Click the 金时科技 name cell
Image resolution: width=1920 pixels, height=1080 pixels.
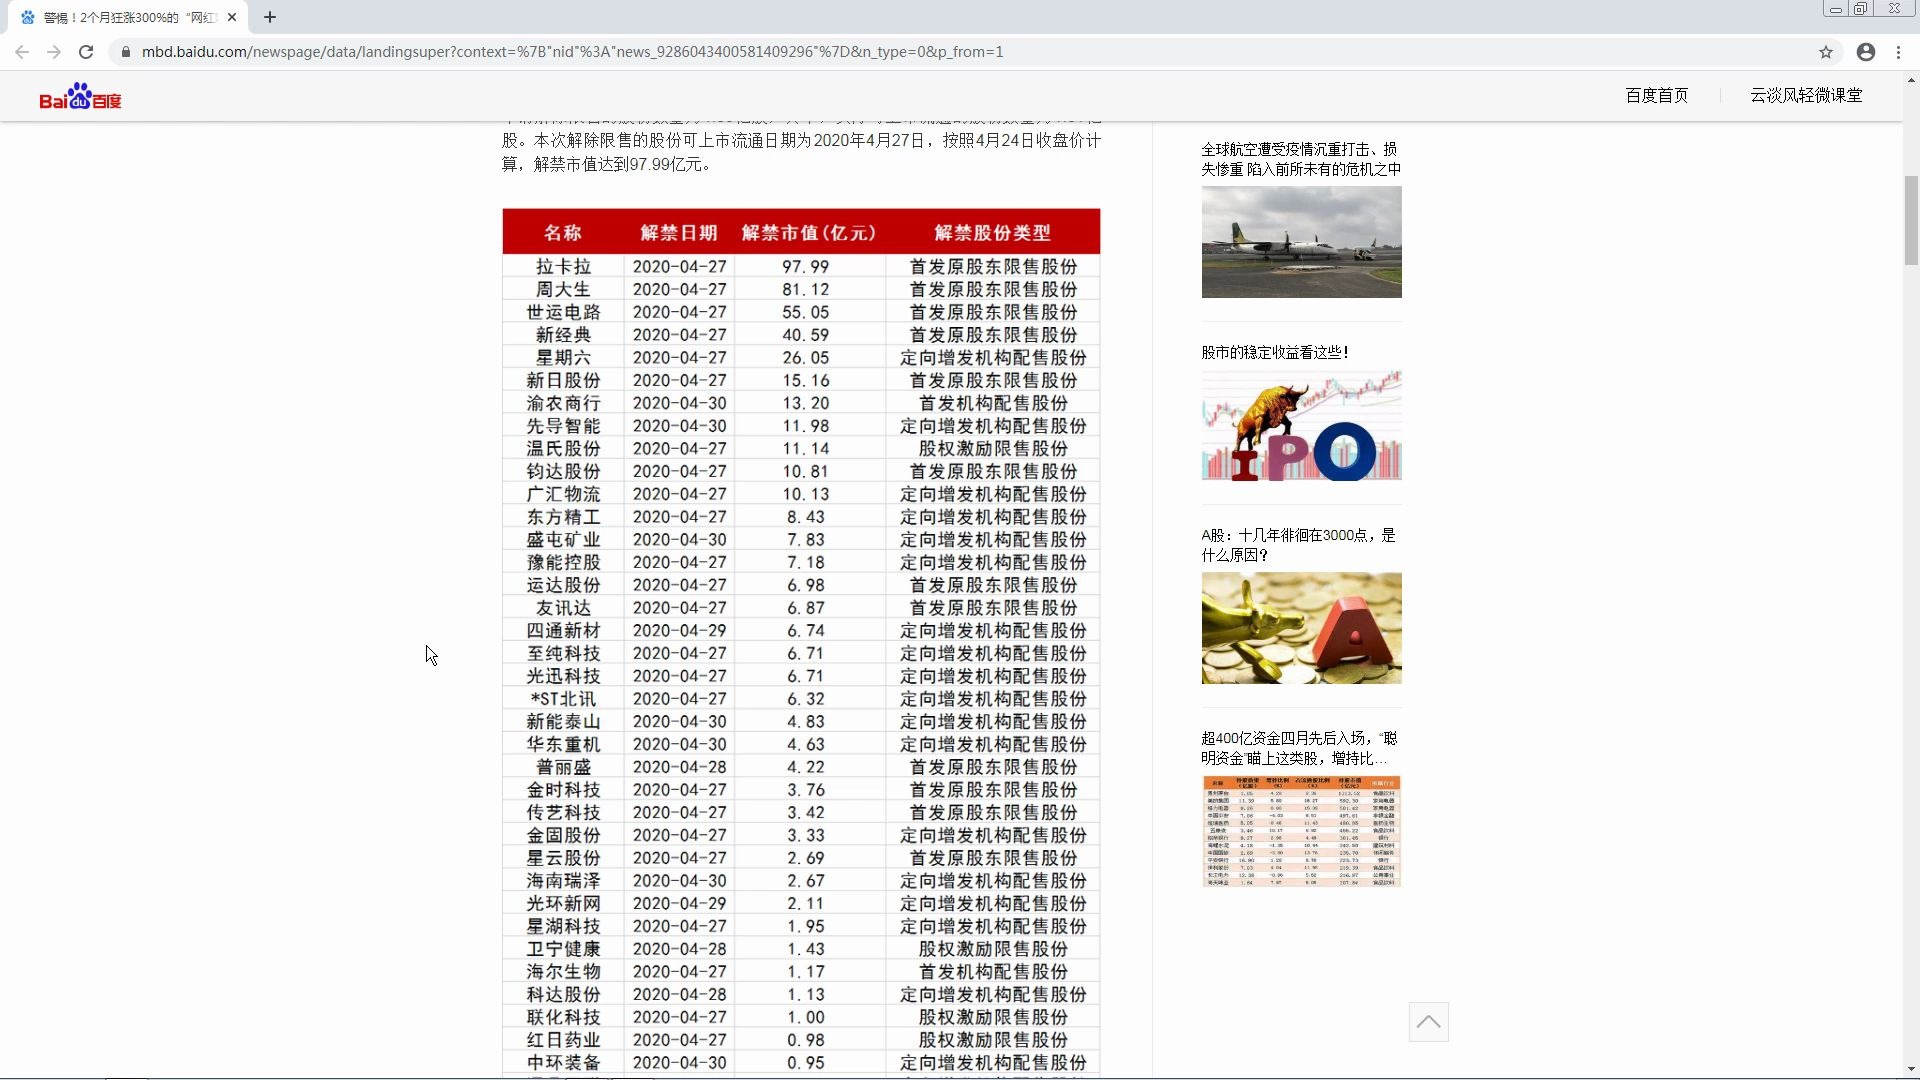tap(563, 790)
